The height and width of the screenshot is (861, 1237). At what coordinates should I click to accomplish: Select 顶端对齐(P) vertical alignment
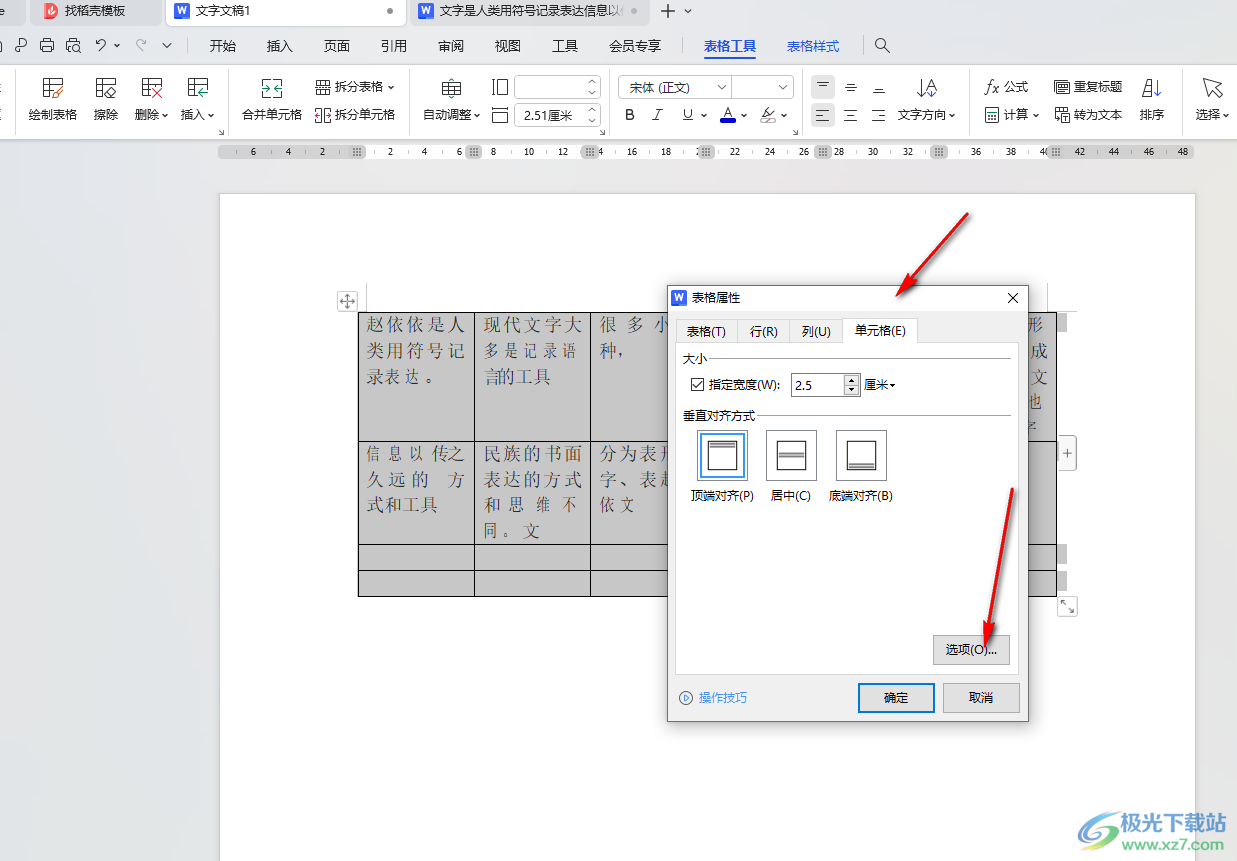pos(722,466)
